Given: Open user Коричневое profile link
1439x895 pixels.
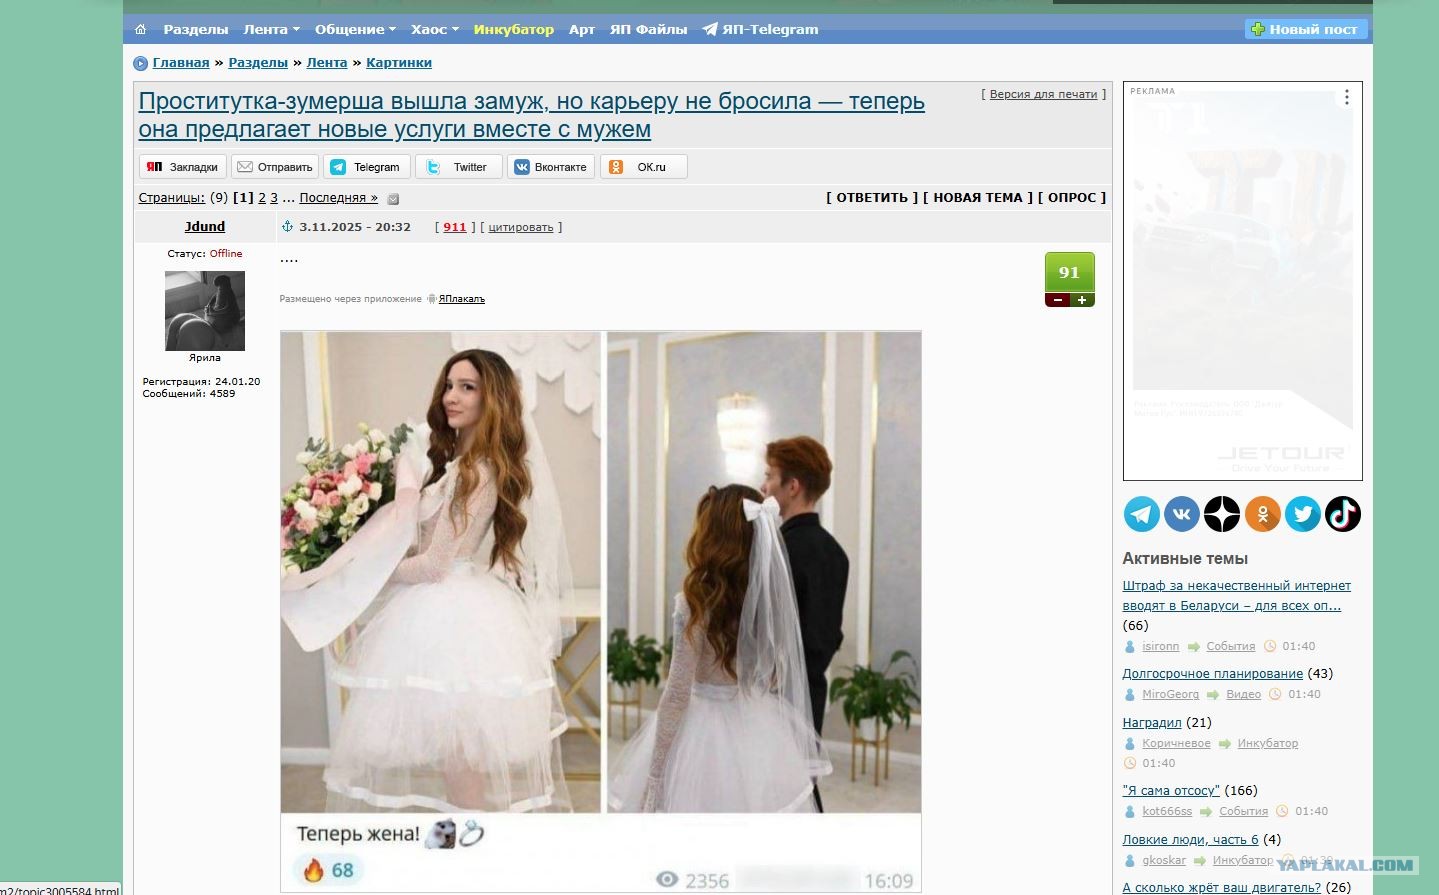Looking at the screenshot, I should tap(1176, 744).
